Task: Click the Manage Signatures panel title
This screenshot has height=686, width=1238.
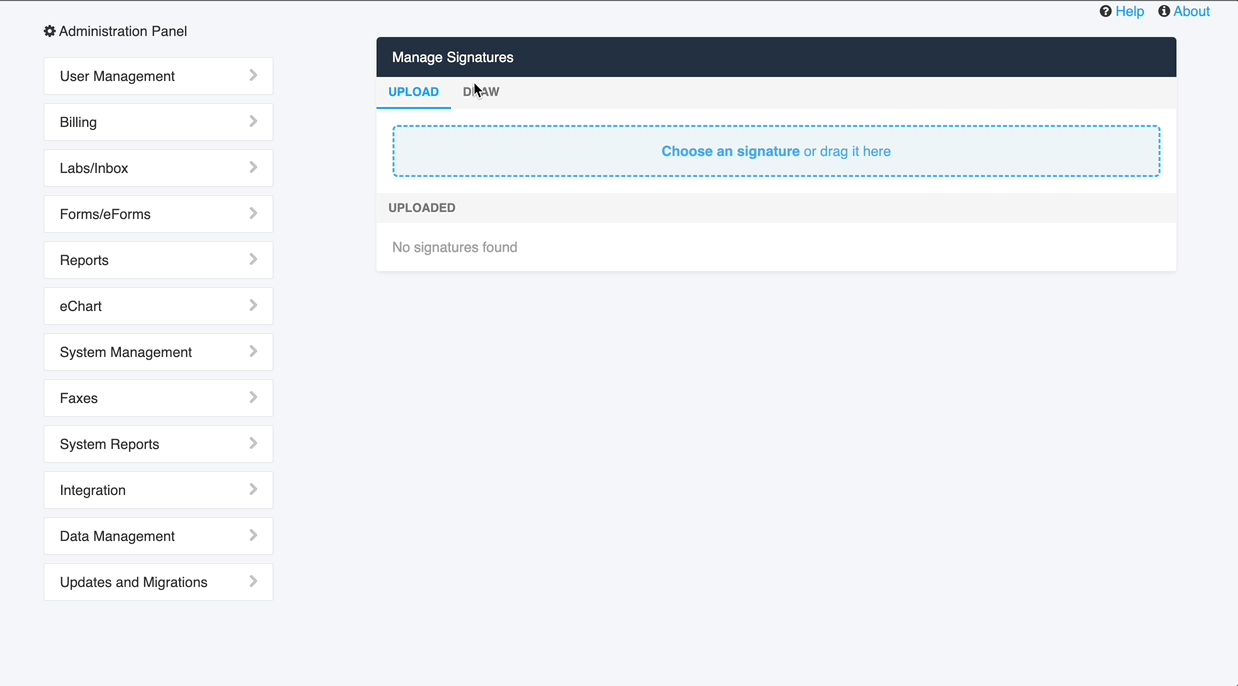Action: click(x=453, y=57)
